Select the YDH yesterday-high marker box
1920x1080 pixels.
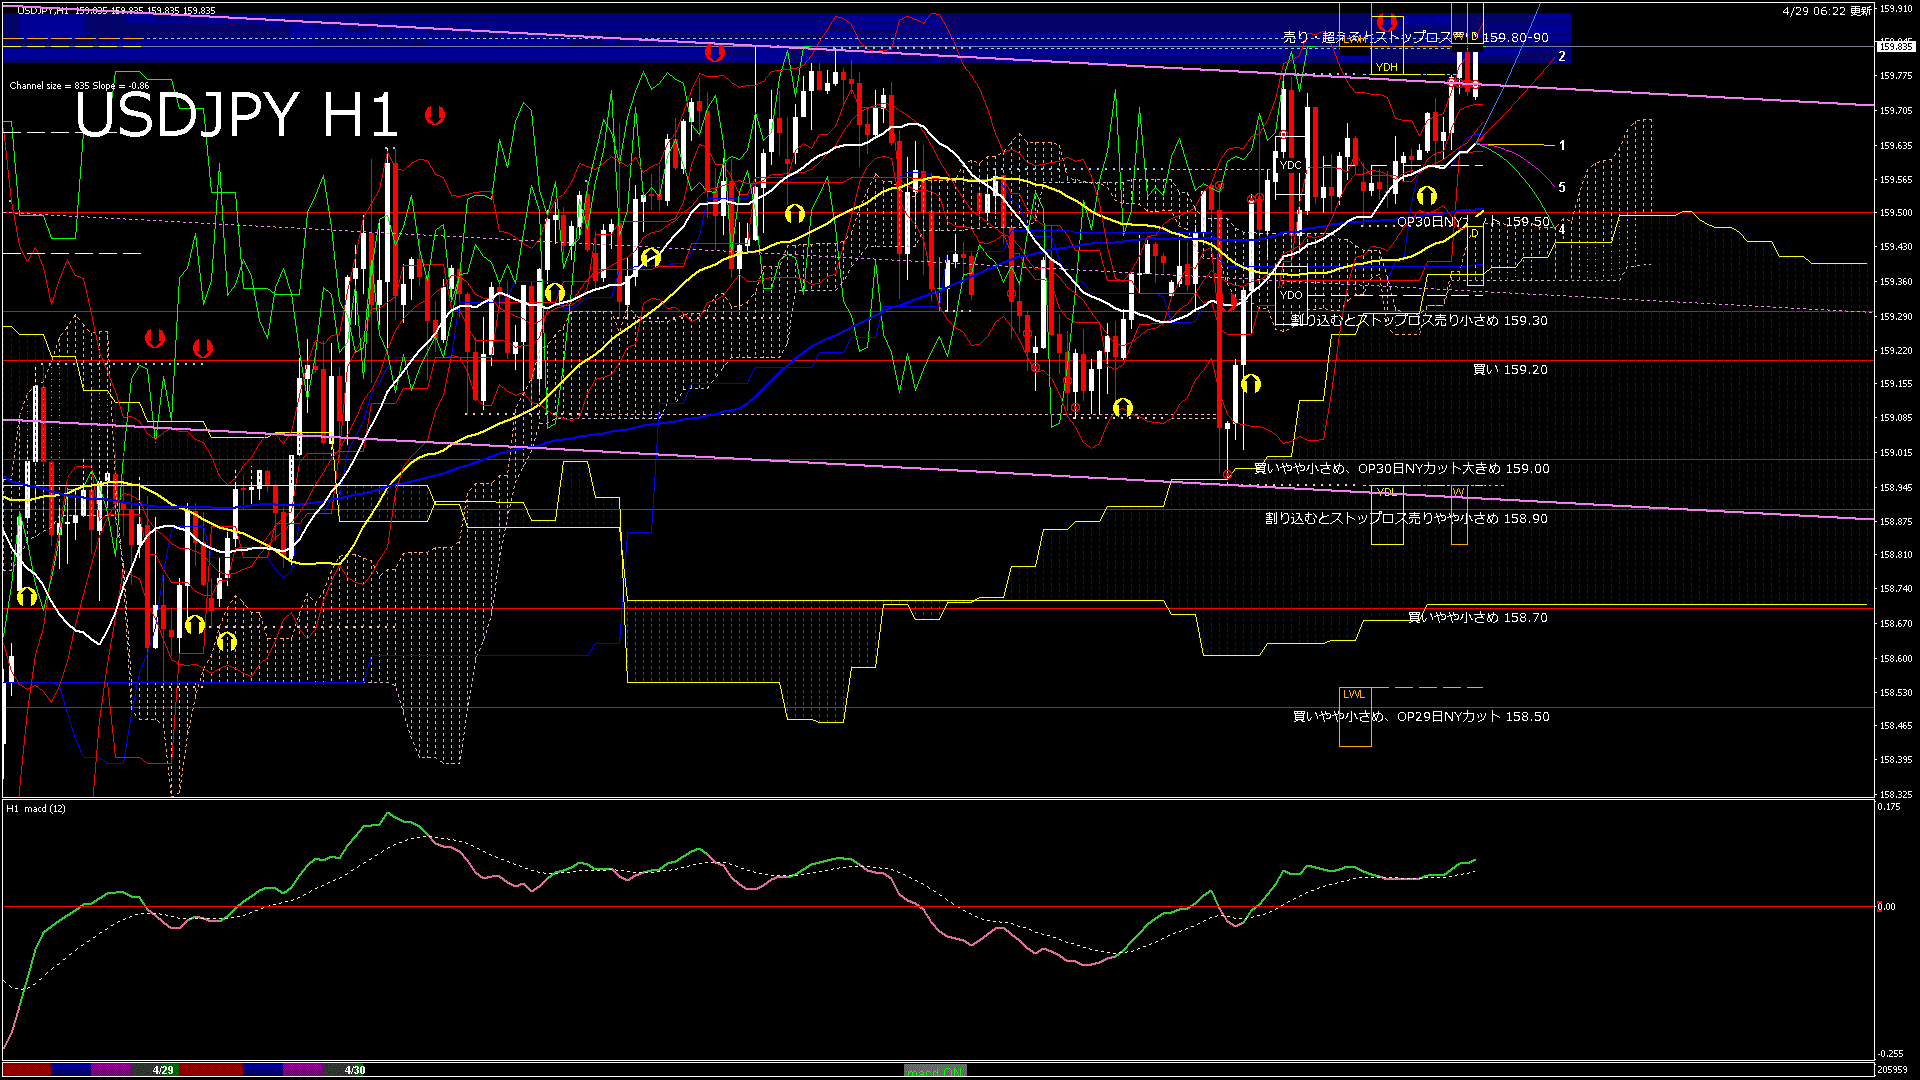(x=1387, y=67)
